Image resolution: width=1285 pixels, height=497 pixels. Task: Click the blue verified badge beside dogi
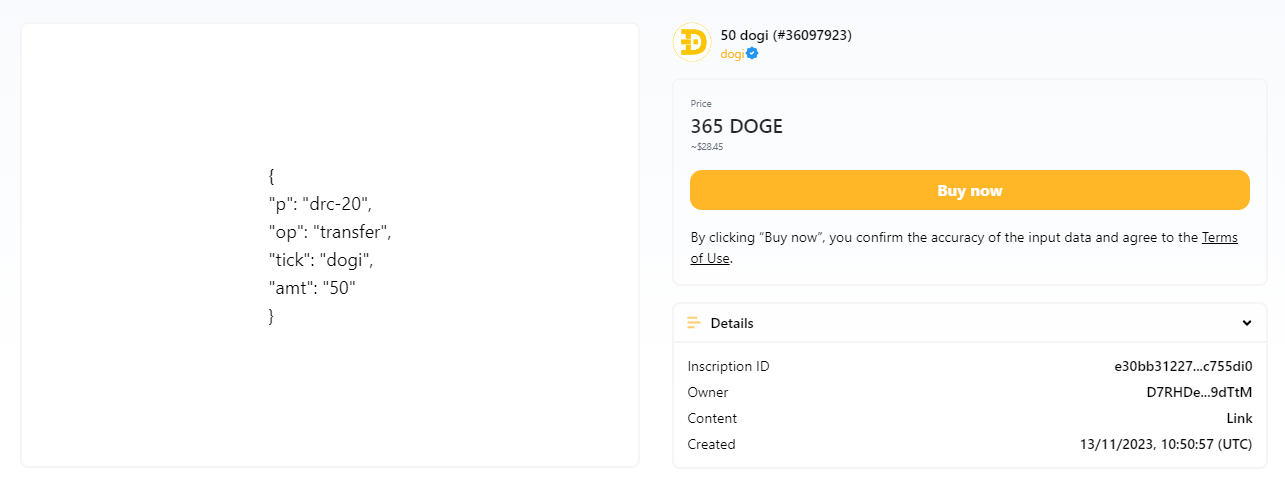pos(752,54)
